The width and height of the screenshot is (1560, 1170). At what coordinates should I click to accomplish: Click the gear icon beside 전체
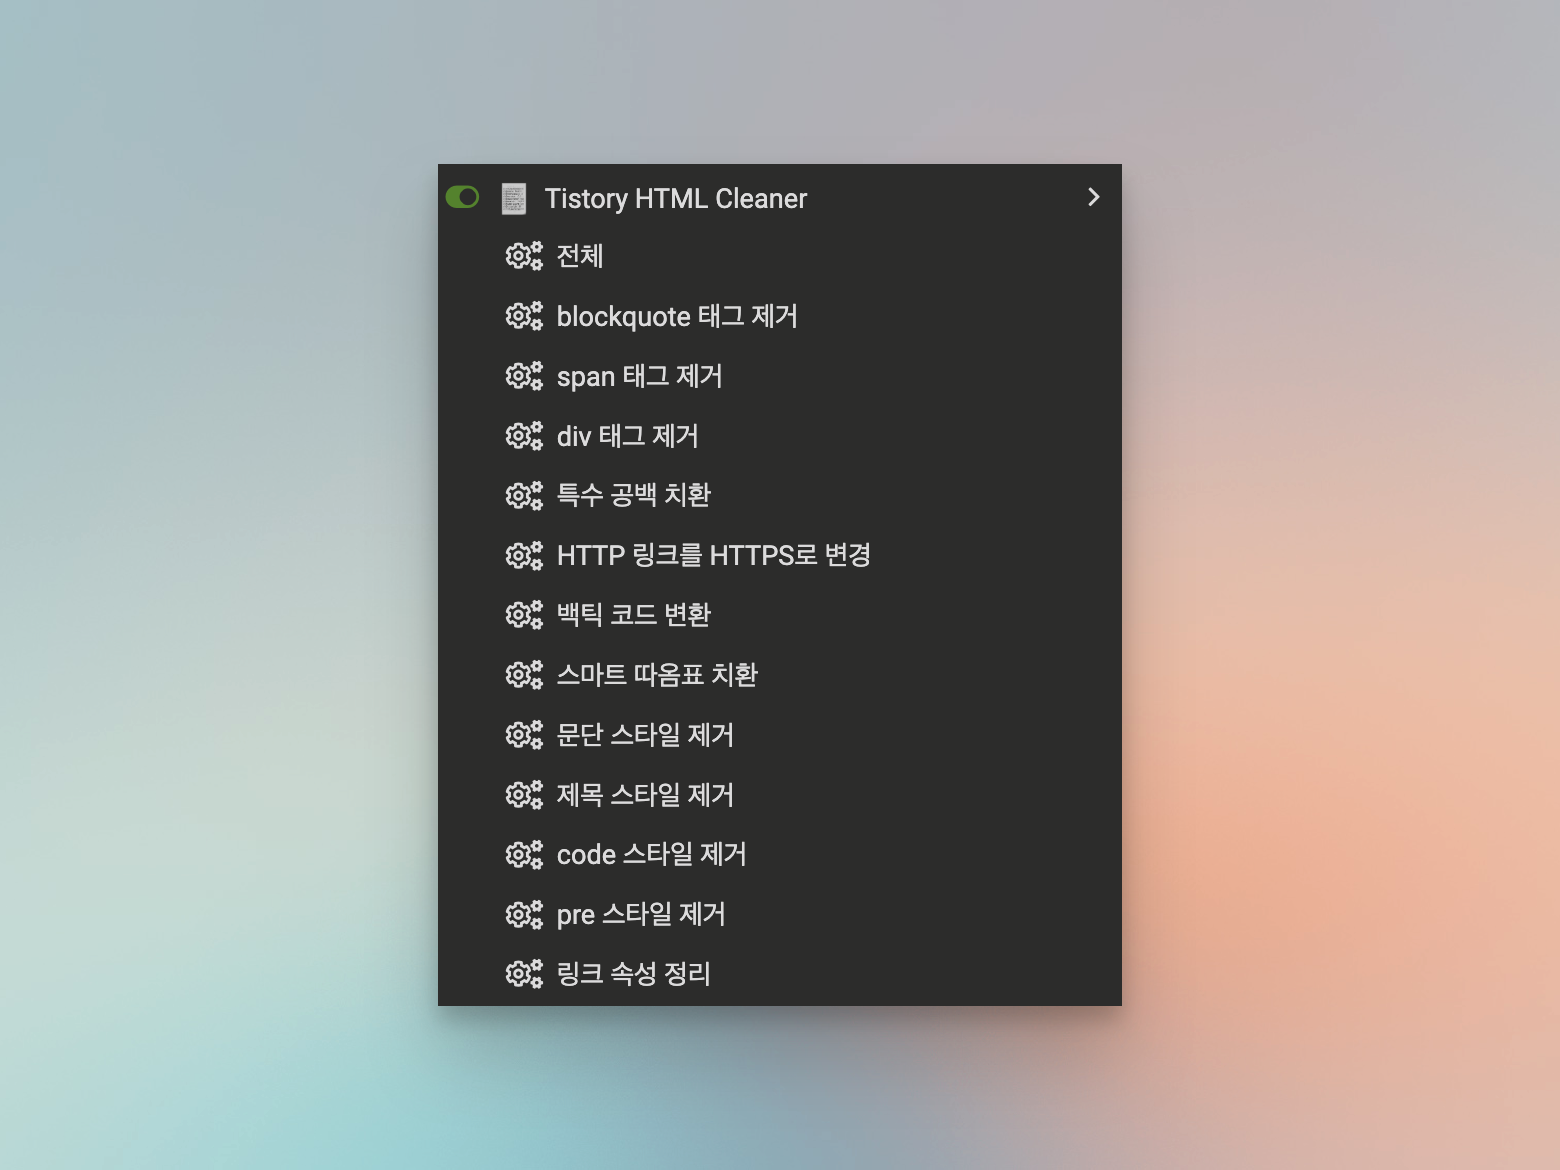click(524, 256)
